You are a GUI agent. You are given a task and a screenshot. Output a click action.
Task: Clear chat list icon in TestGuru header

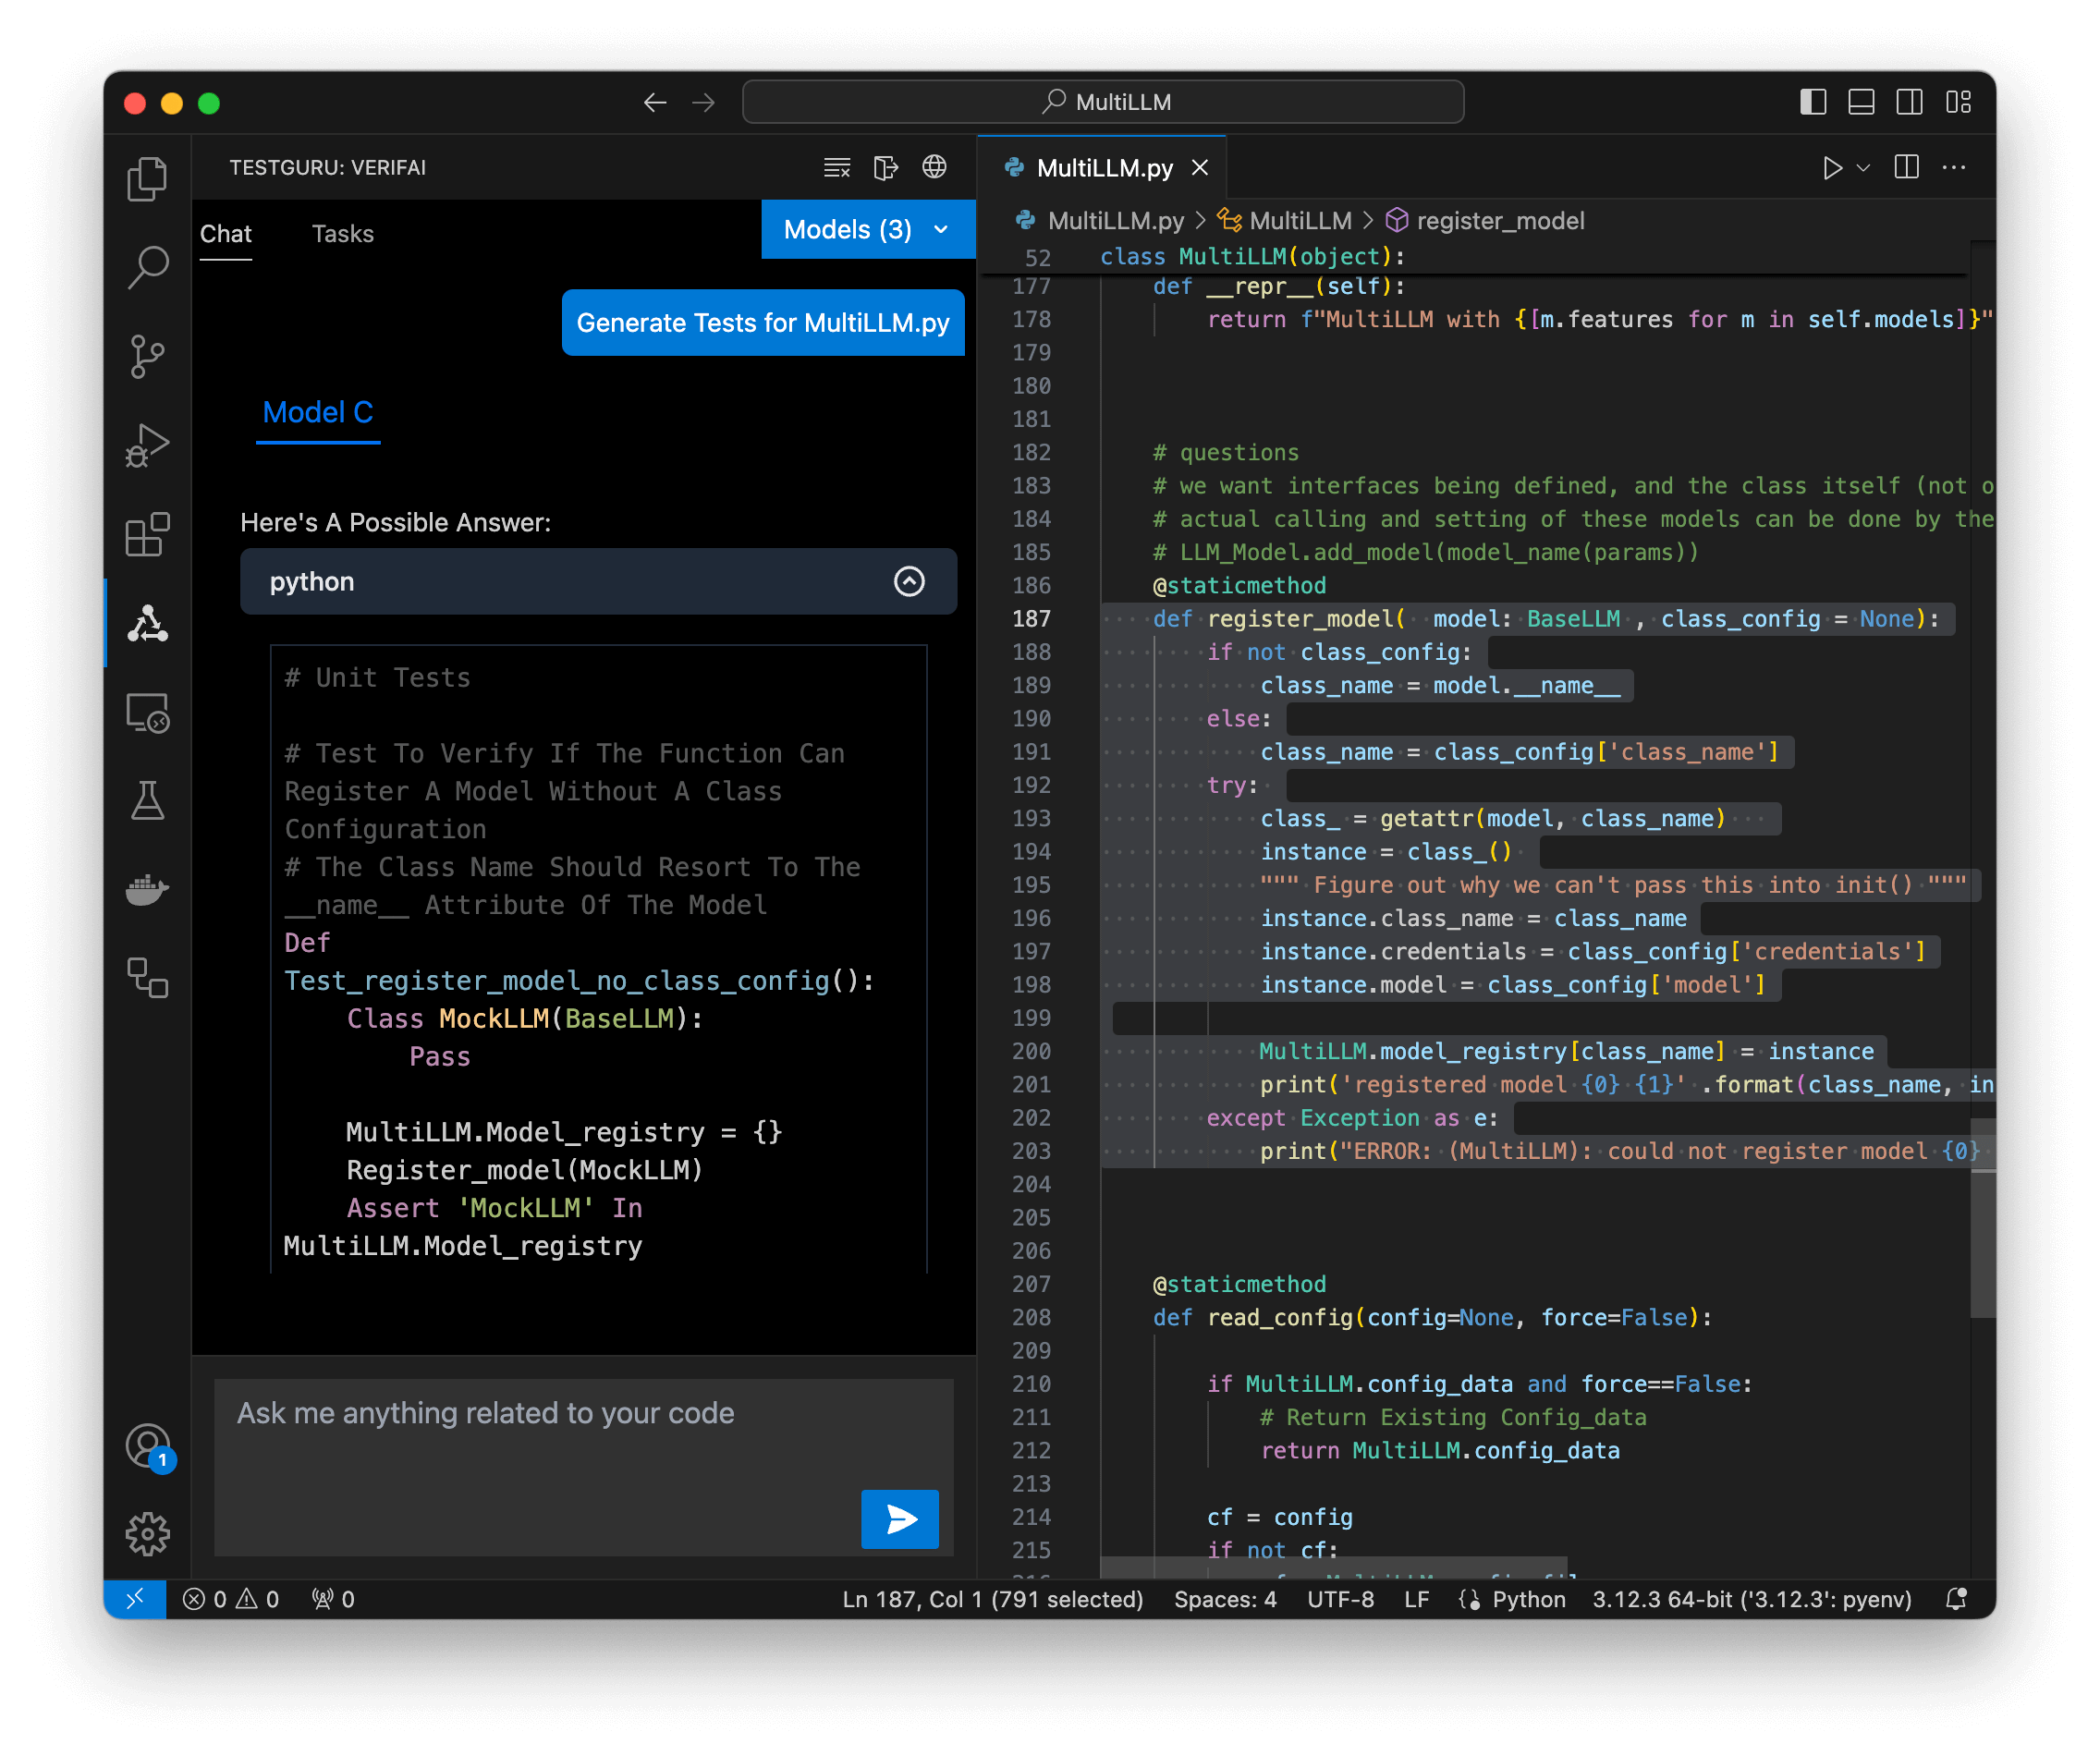[837, 167]
